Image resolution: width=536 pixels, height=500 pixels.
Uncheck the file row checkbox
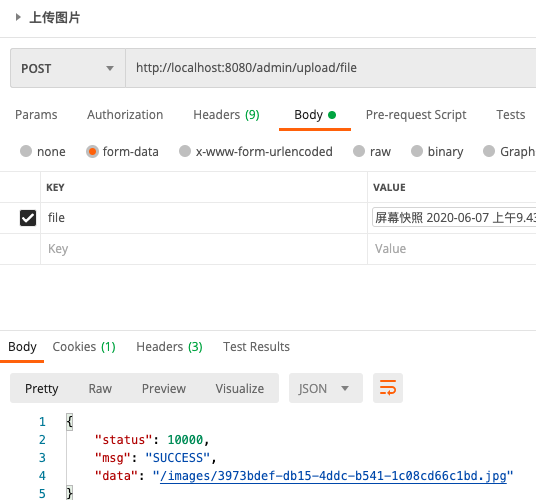(x=28, y=218)
